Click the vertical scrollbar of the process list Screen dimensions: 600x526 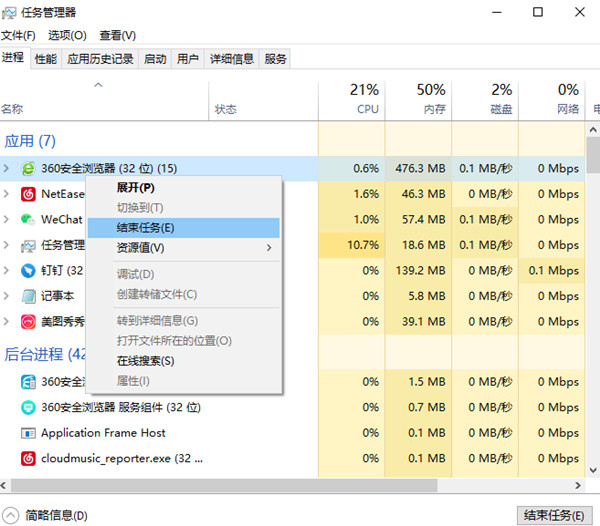(592, 155)
